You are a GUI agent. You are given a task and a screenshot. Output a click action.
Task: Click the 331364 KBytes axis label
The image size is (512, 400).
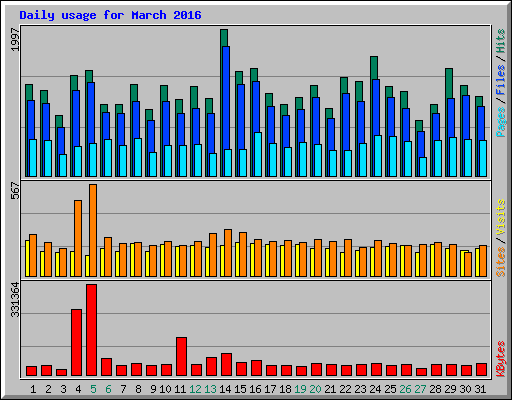[15, 299]
